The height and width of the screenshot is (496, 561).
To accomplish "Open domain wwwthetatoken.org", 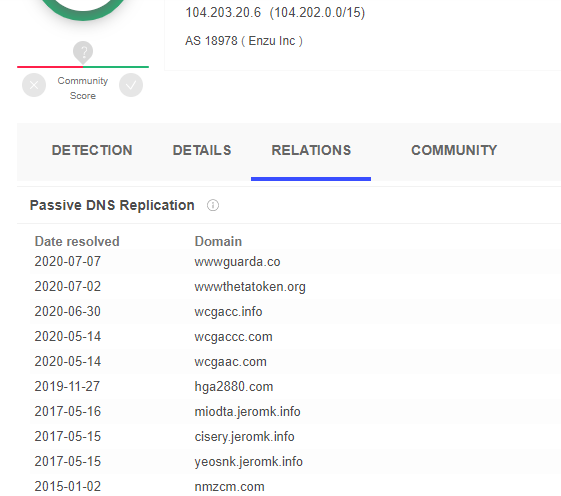I will click(x=250, y=287).
